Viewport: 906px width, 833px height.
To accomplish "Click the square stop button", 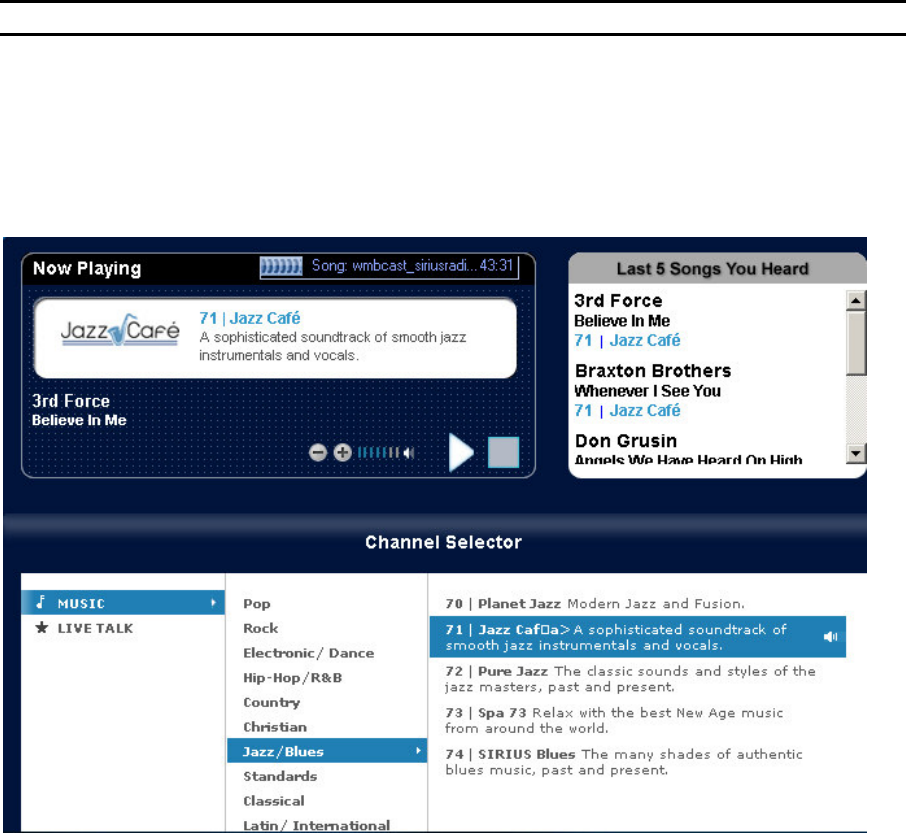I will [x=503, y=452].
